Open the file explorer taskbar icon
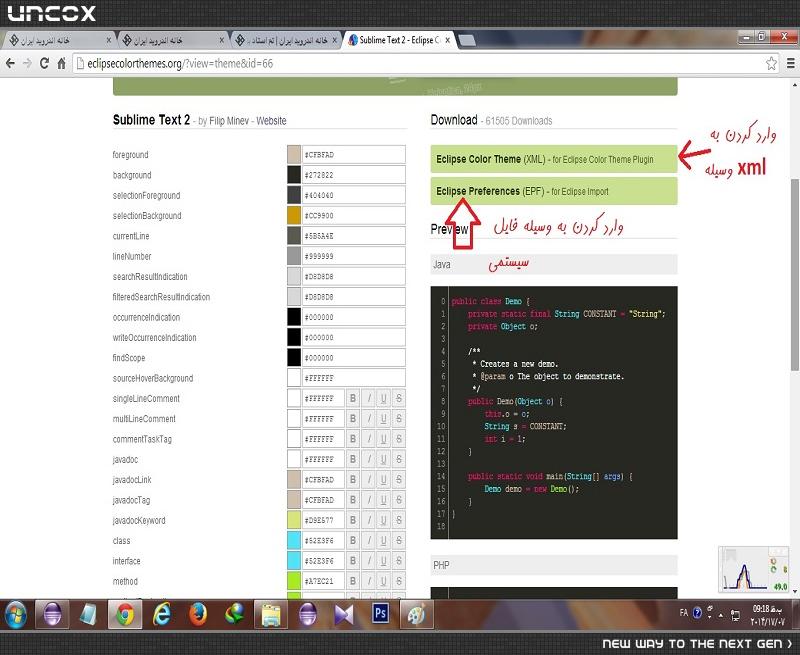 (271, 615)
